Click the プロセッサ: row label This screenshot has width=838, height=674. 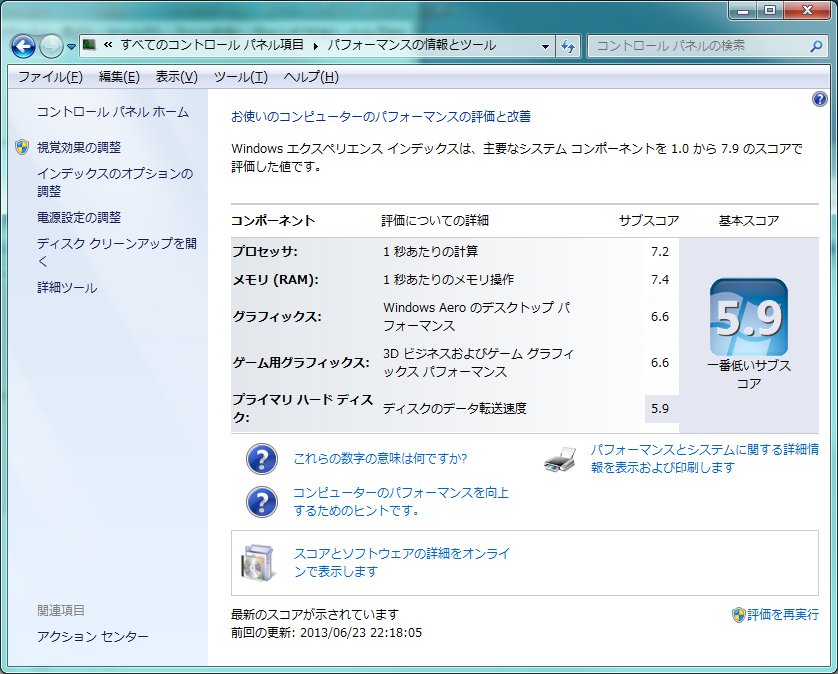click(x=265, y=251)
